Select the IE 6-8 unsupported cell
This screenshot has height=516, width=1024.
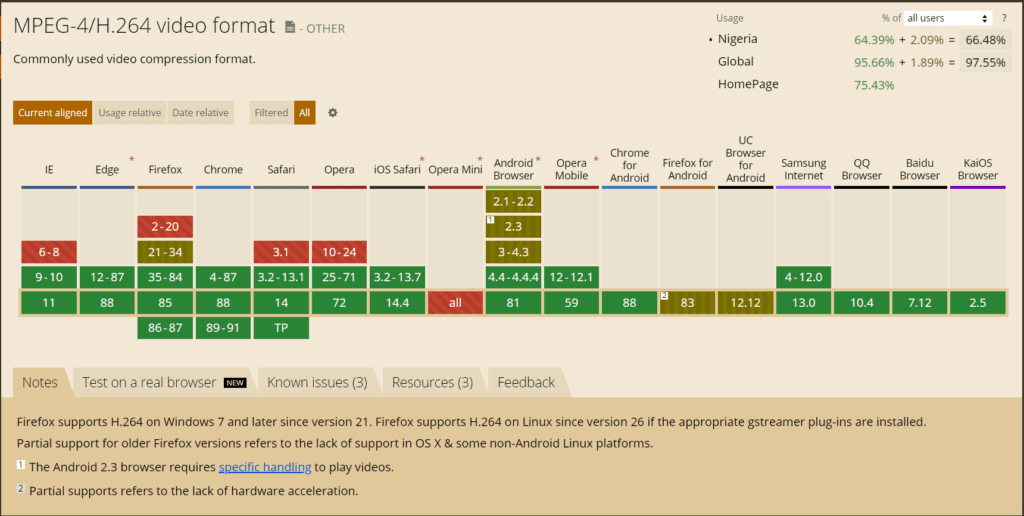(49, 252)
